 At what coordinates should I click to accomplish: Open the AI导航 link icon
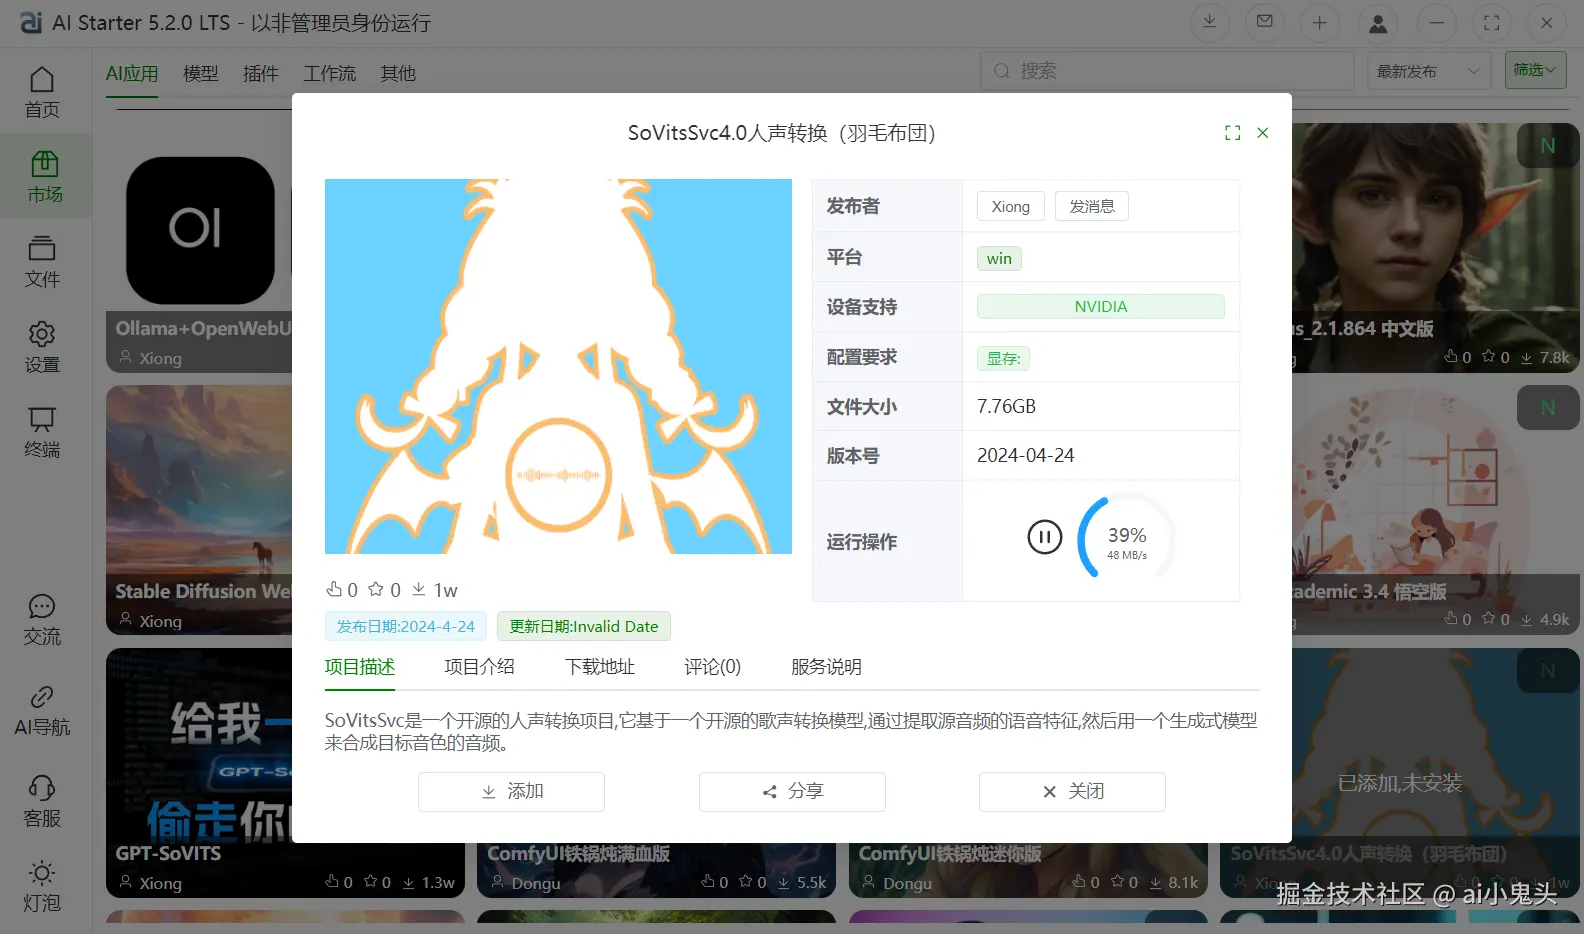42,711
